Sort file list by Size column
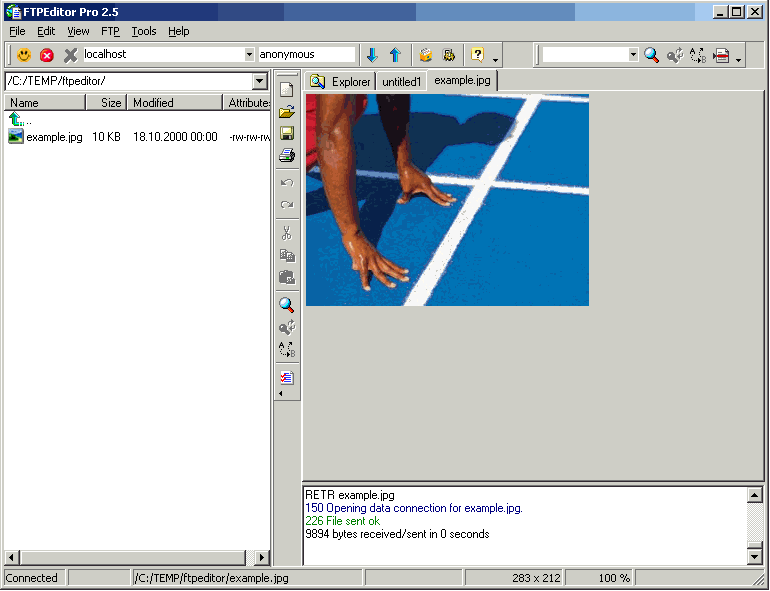Image resolution: width=770 pixels, height=591 pixels. click(107, 103)
